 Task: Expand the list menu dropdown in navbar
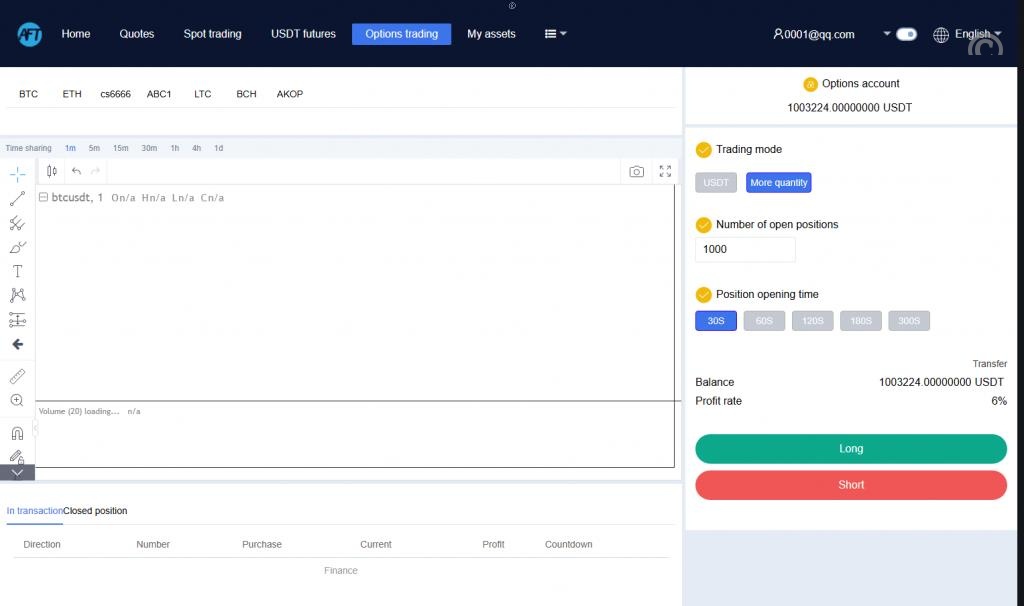tap(555, 34)
